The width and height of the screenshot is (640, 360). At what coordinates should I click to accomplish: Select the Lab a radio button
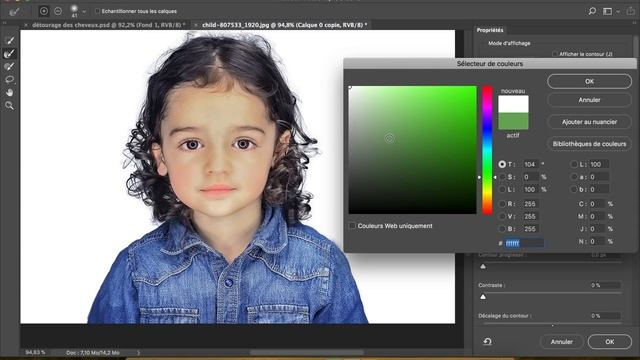[x=574, y=177]
